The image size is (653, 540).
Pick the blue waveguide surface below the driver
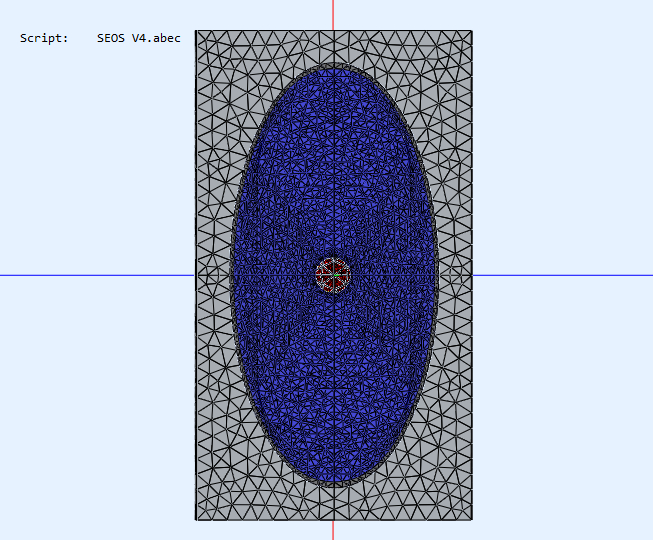(333, 390)
